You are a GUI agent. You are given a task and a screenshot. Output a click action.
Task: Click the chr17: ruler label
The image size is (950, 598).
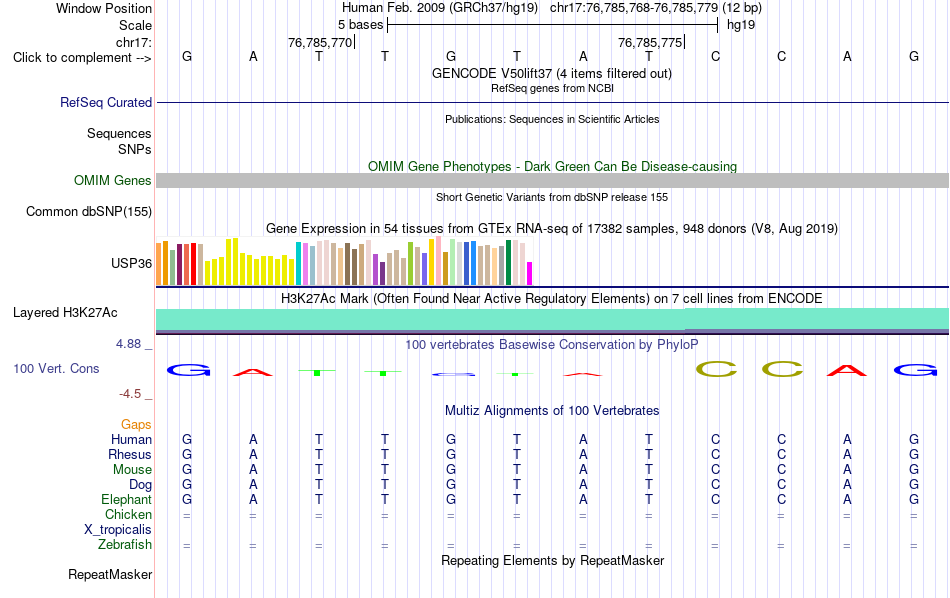click(134, 42)
